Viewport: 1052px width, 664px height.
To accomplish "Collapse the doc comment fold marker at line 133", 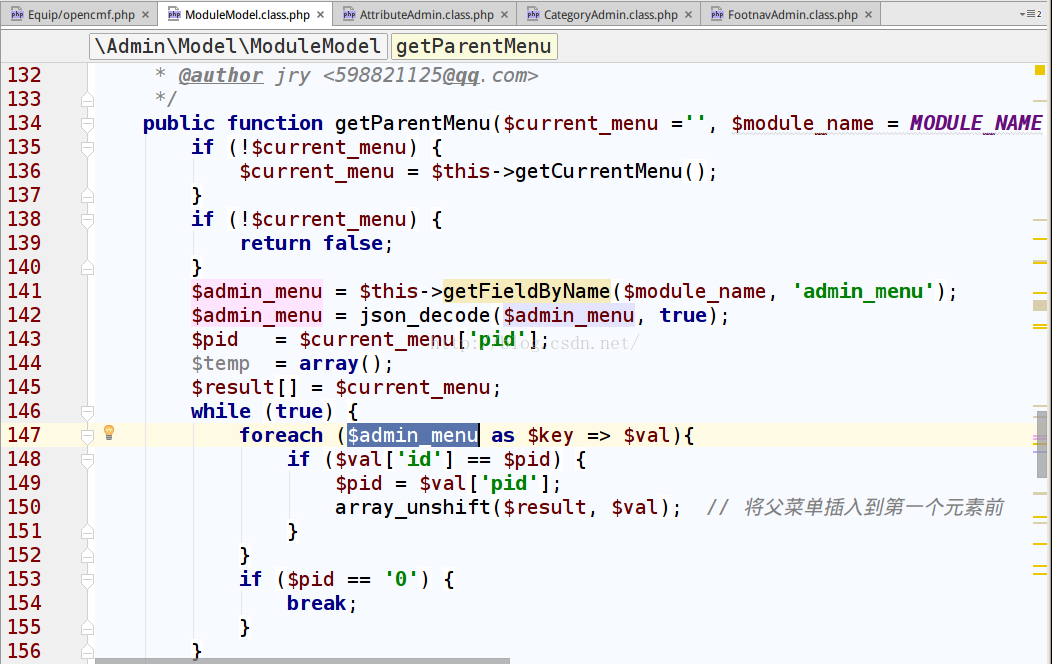I will [x=87, y=101].
